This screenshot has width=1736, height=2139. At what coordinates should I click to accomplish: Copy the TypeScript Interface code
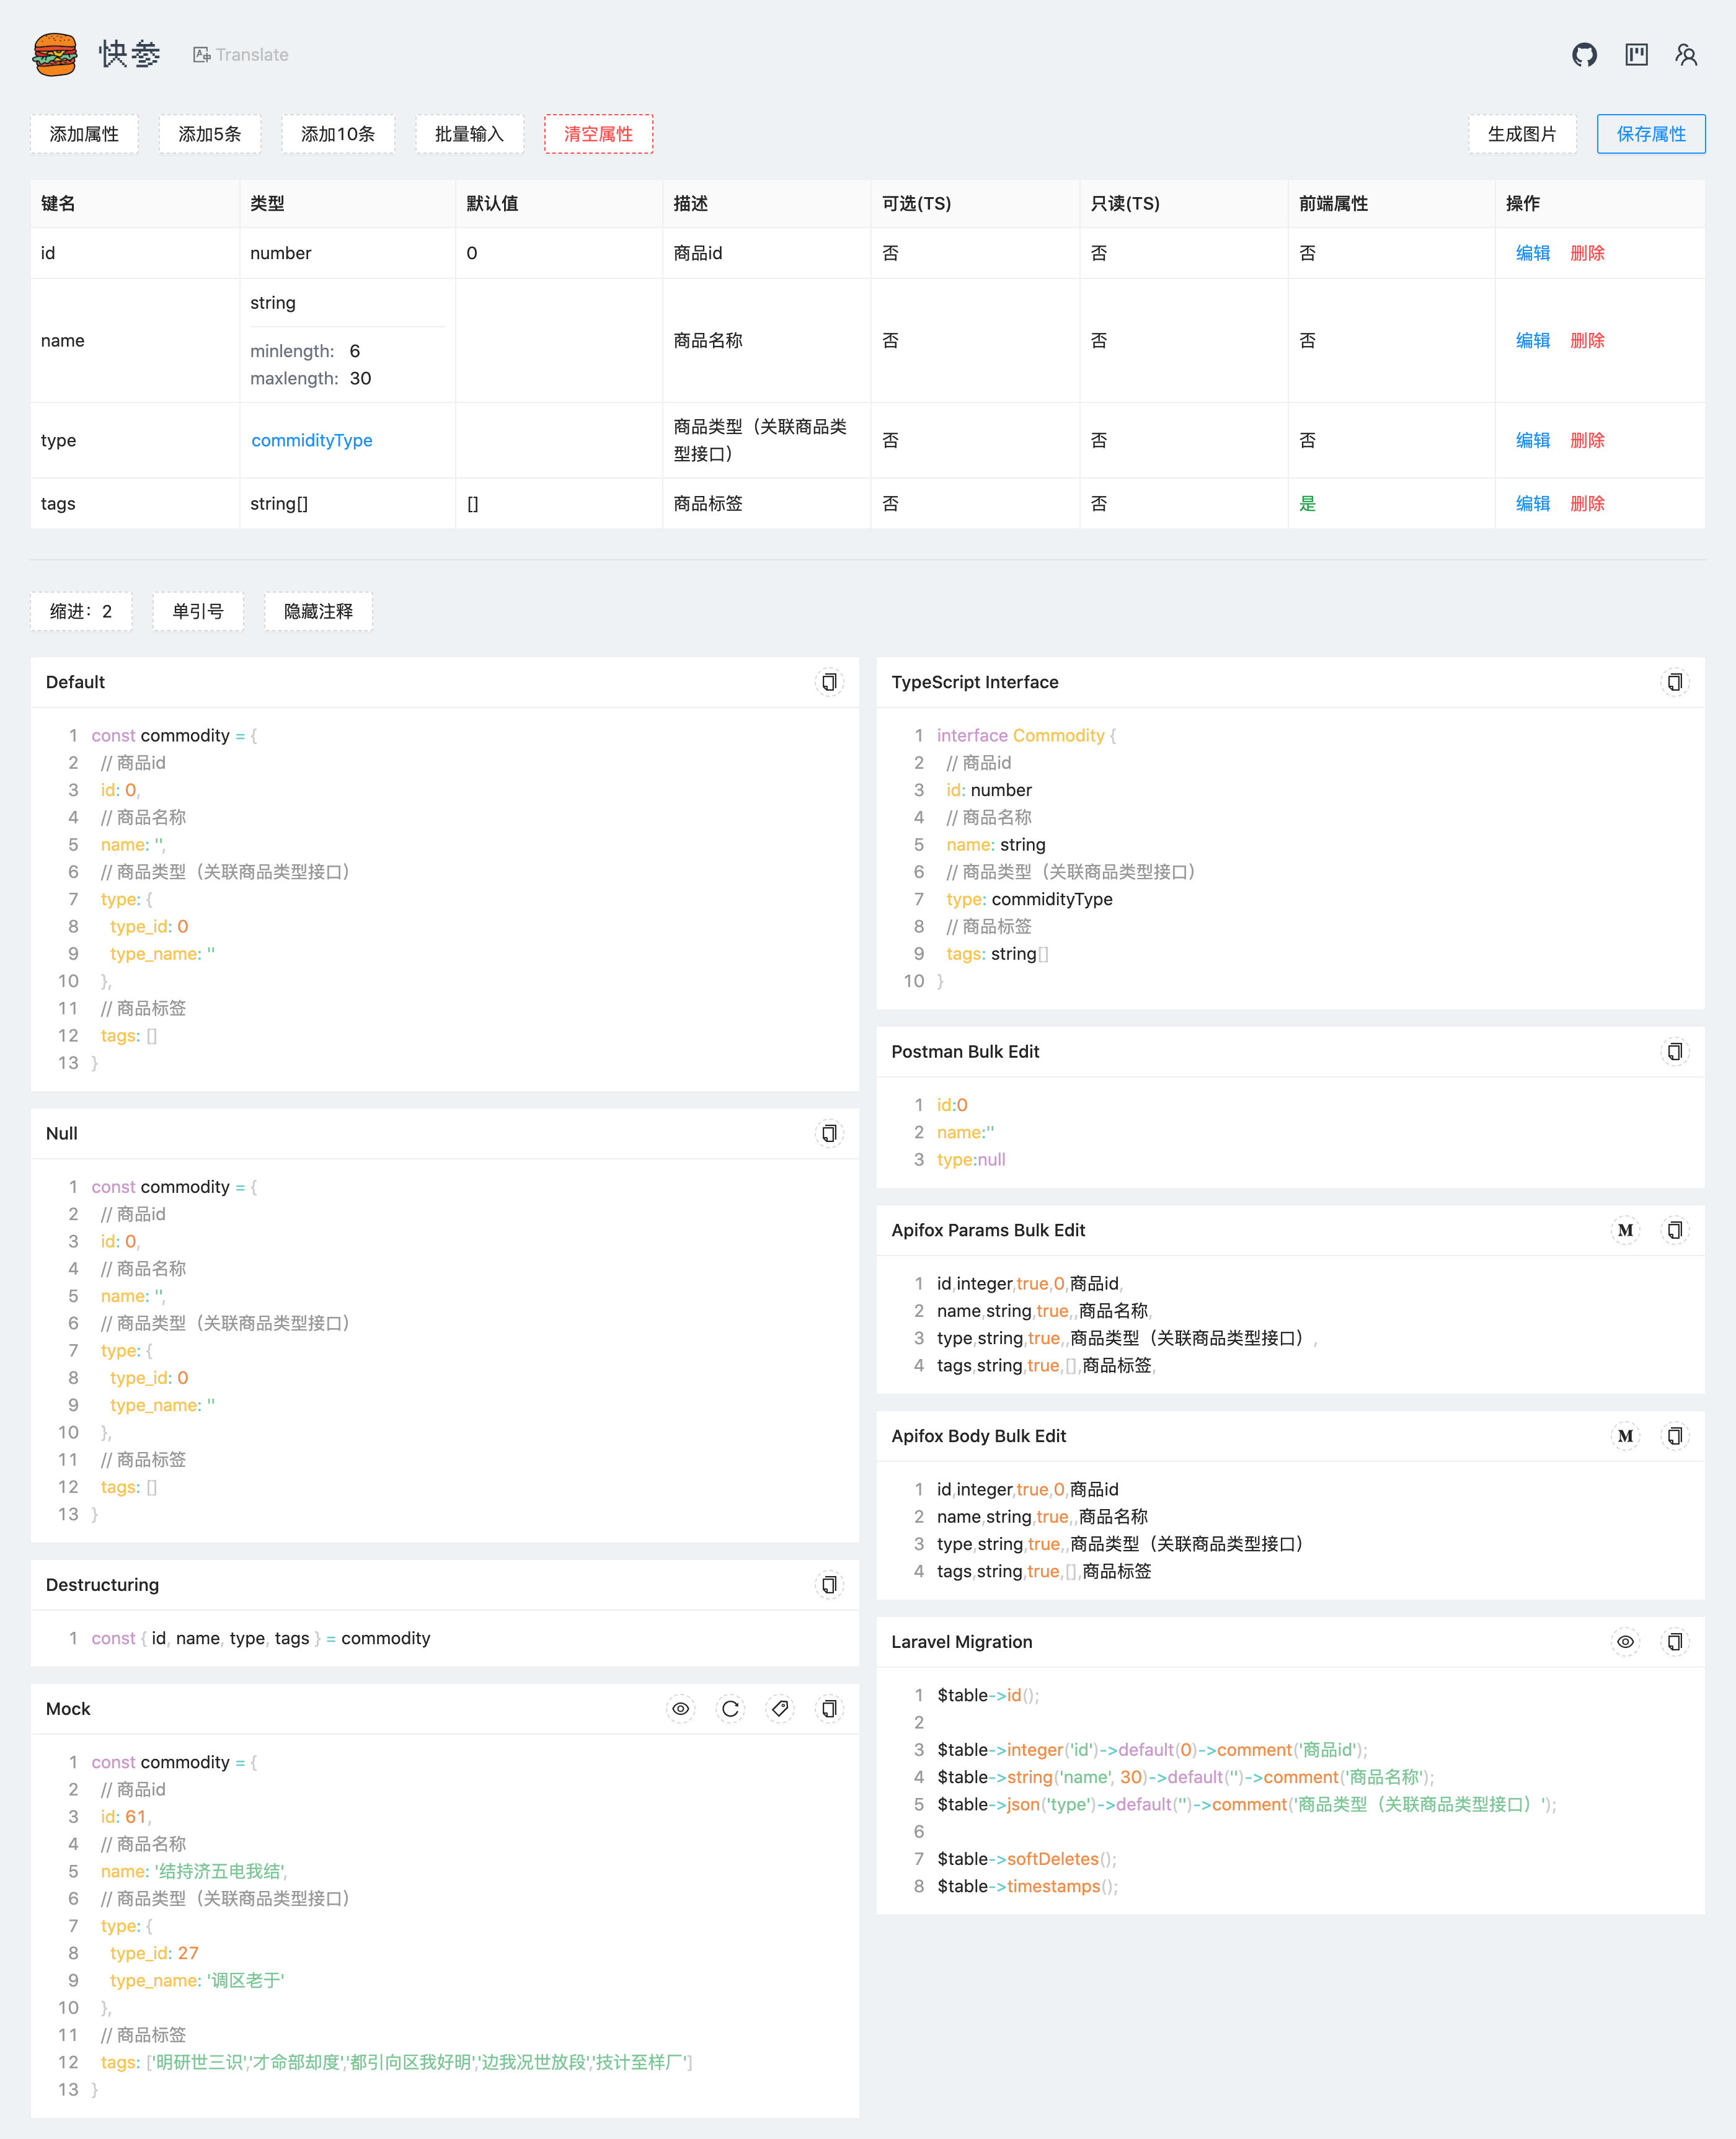[1675, 682]
